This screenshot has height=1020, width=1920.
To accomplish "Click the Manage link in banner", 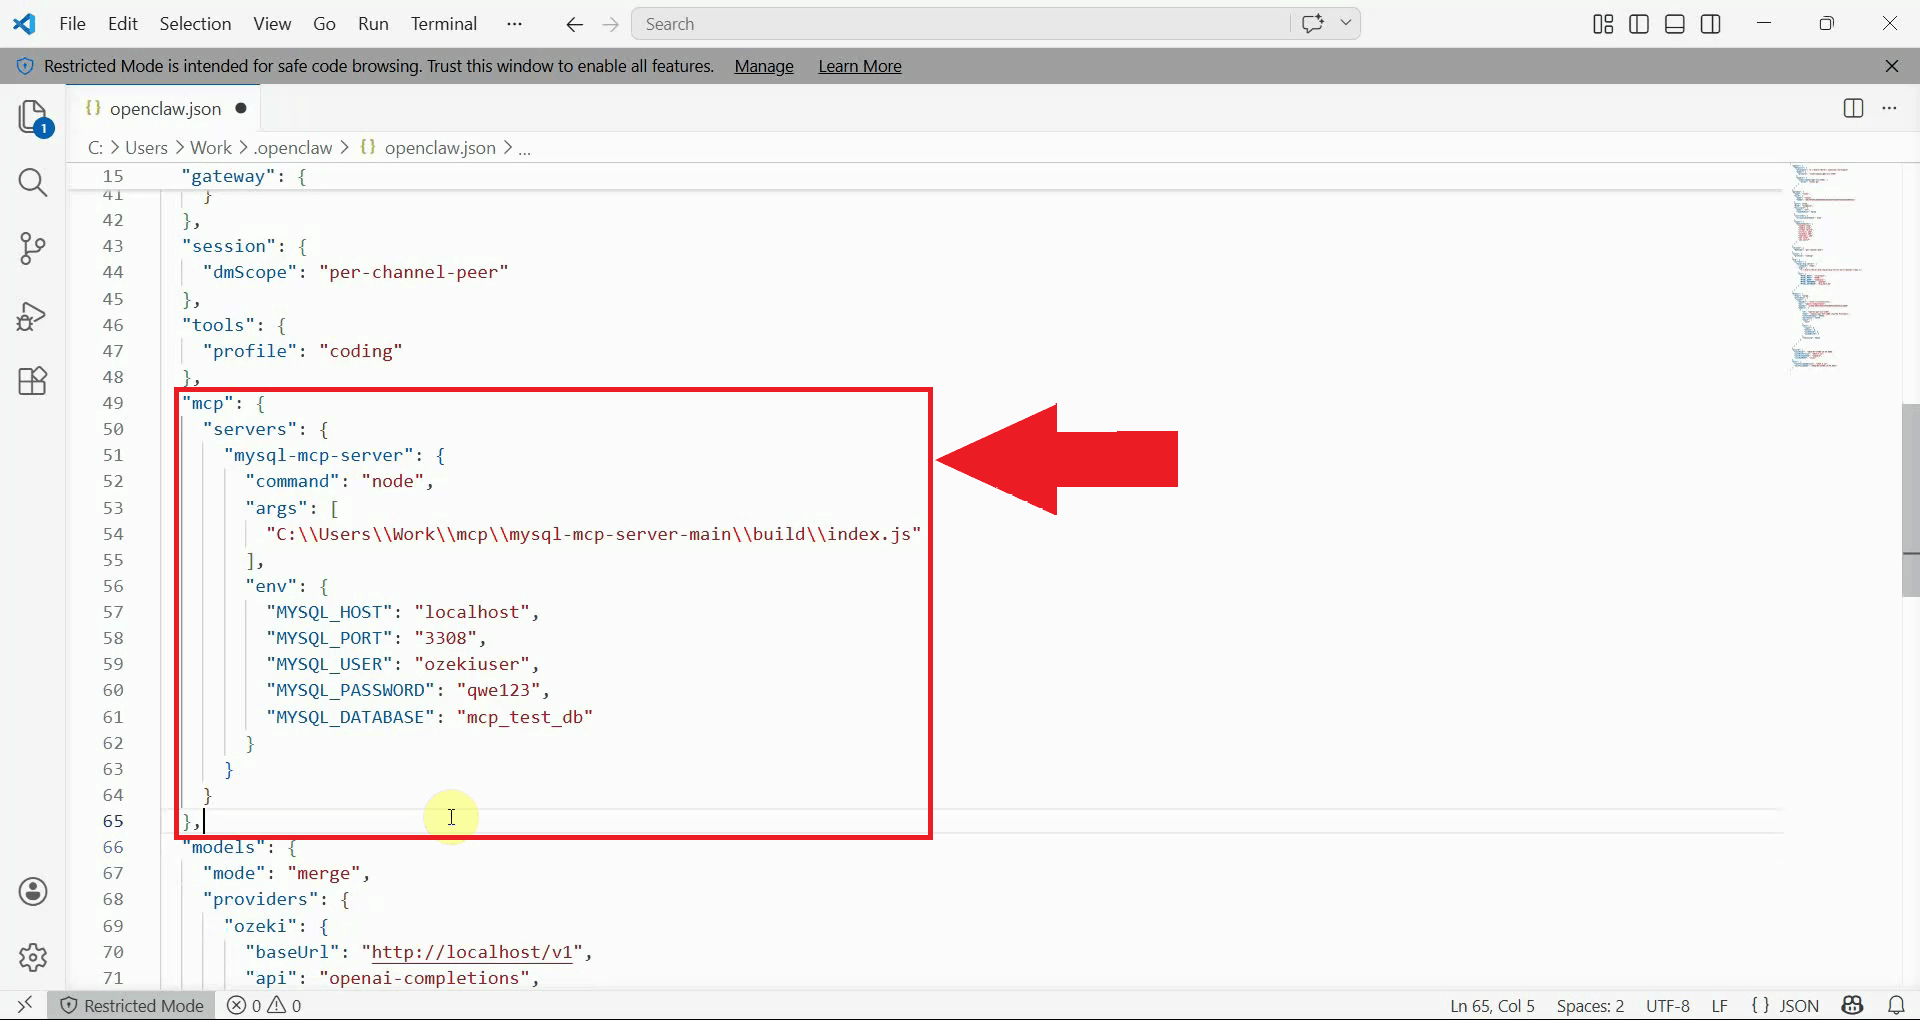I will pos(764,66).
